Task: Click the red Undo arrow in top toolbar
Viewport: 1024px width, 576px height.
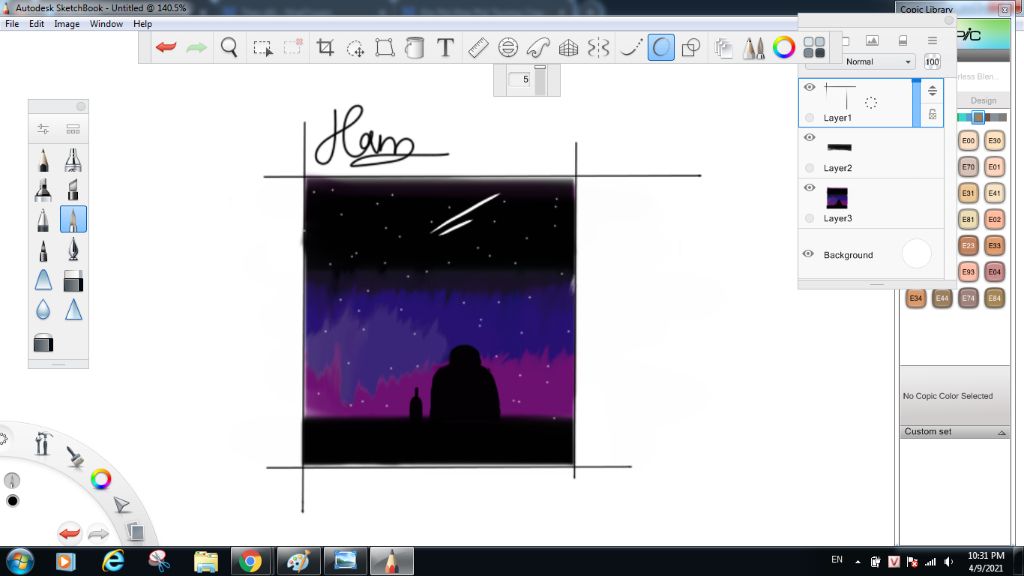Action: pos(166,47)
